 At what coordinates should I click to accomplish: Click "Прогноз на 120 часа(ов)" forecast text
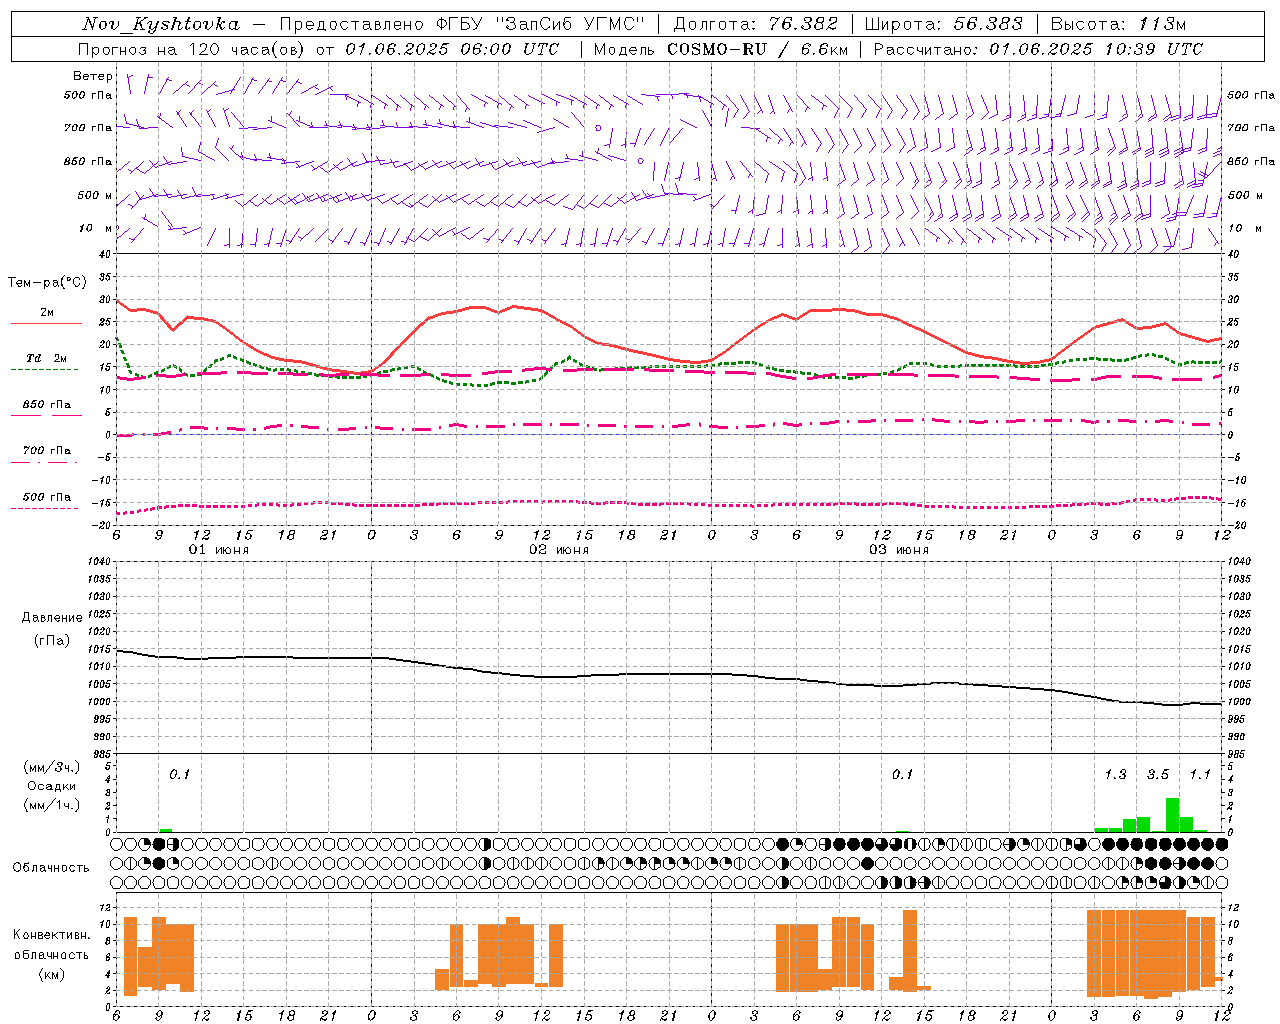(192, 49)
